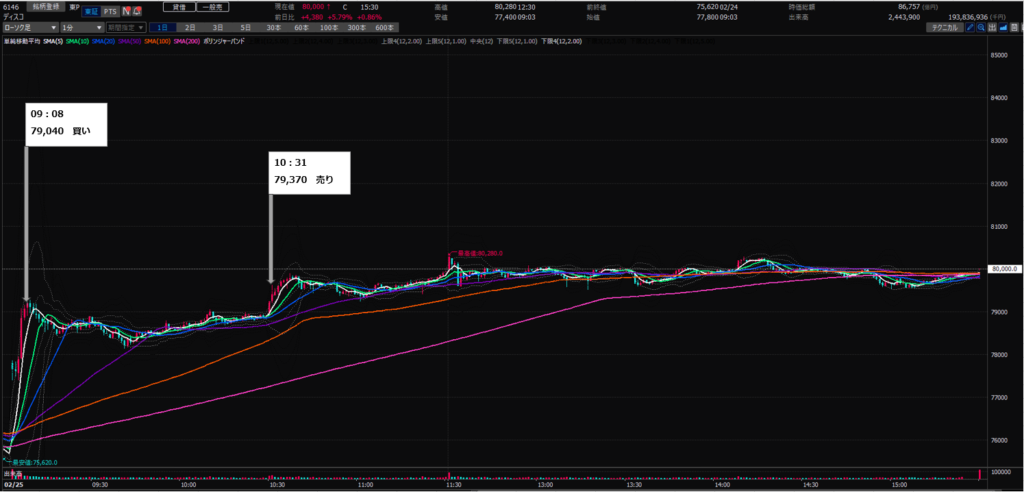Image resolution: width=1024 pixels, height=492 pixels.
Task: Click the magnifier zoom icon
Action: [983, 28]
